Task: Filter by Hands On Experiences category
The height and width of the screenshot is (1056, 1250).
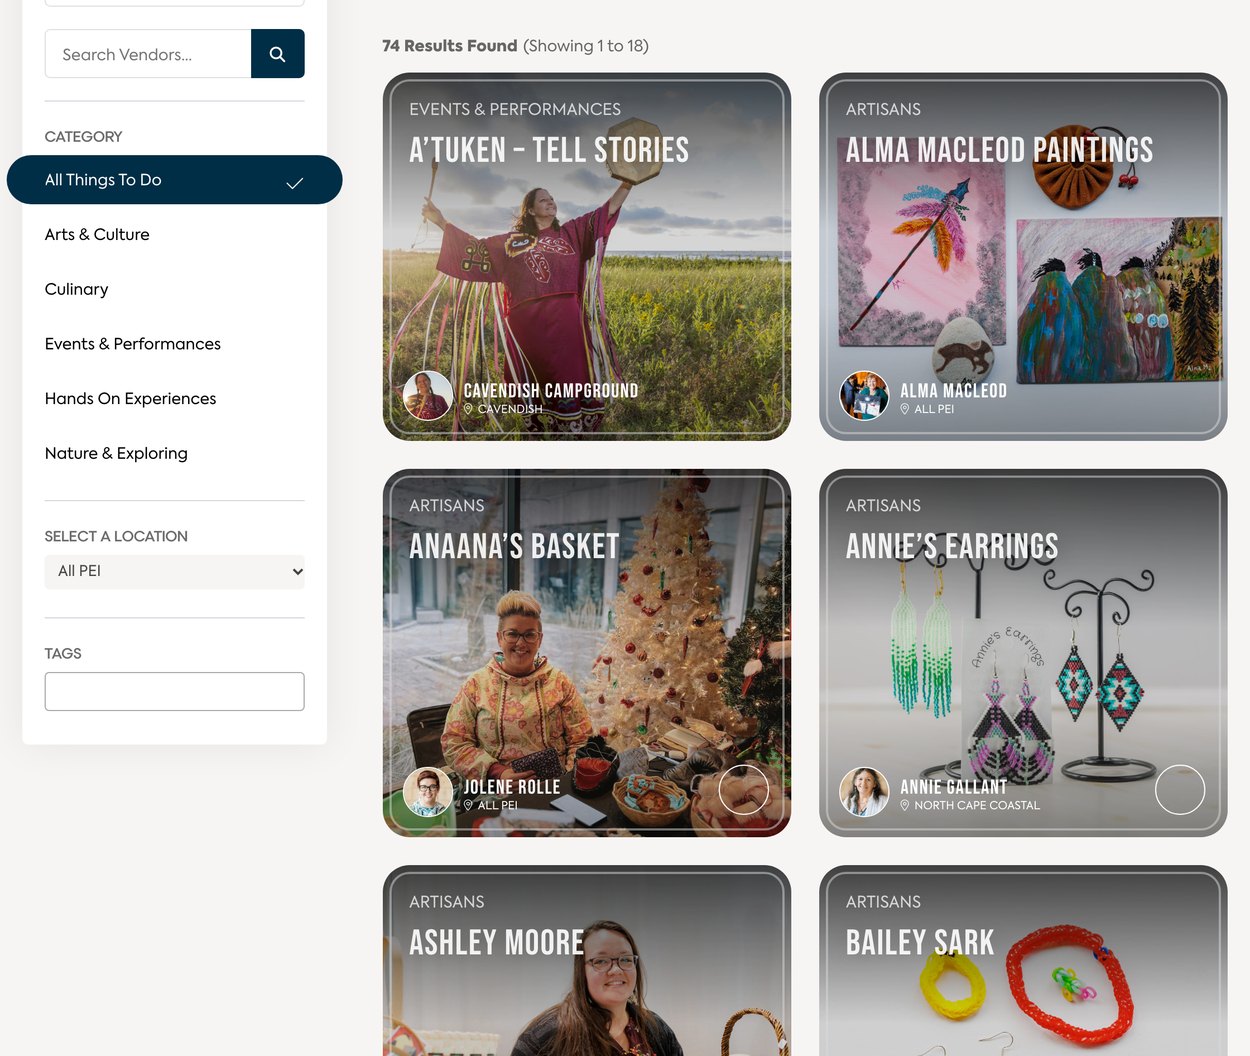Action: 130,398
